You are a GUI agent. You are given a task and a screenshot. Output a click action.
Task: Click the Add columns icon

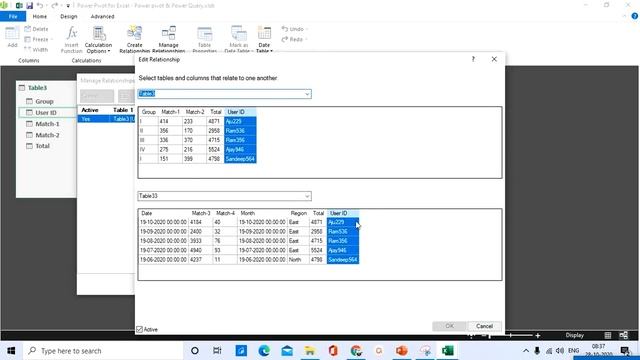pos(12,33)
